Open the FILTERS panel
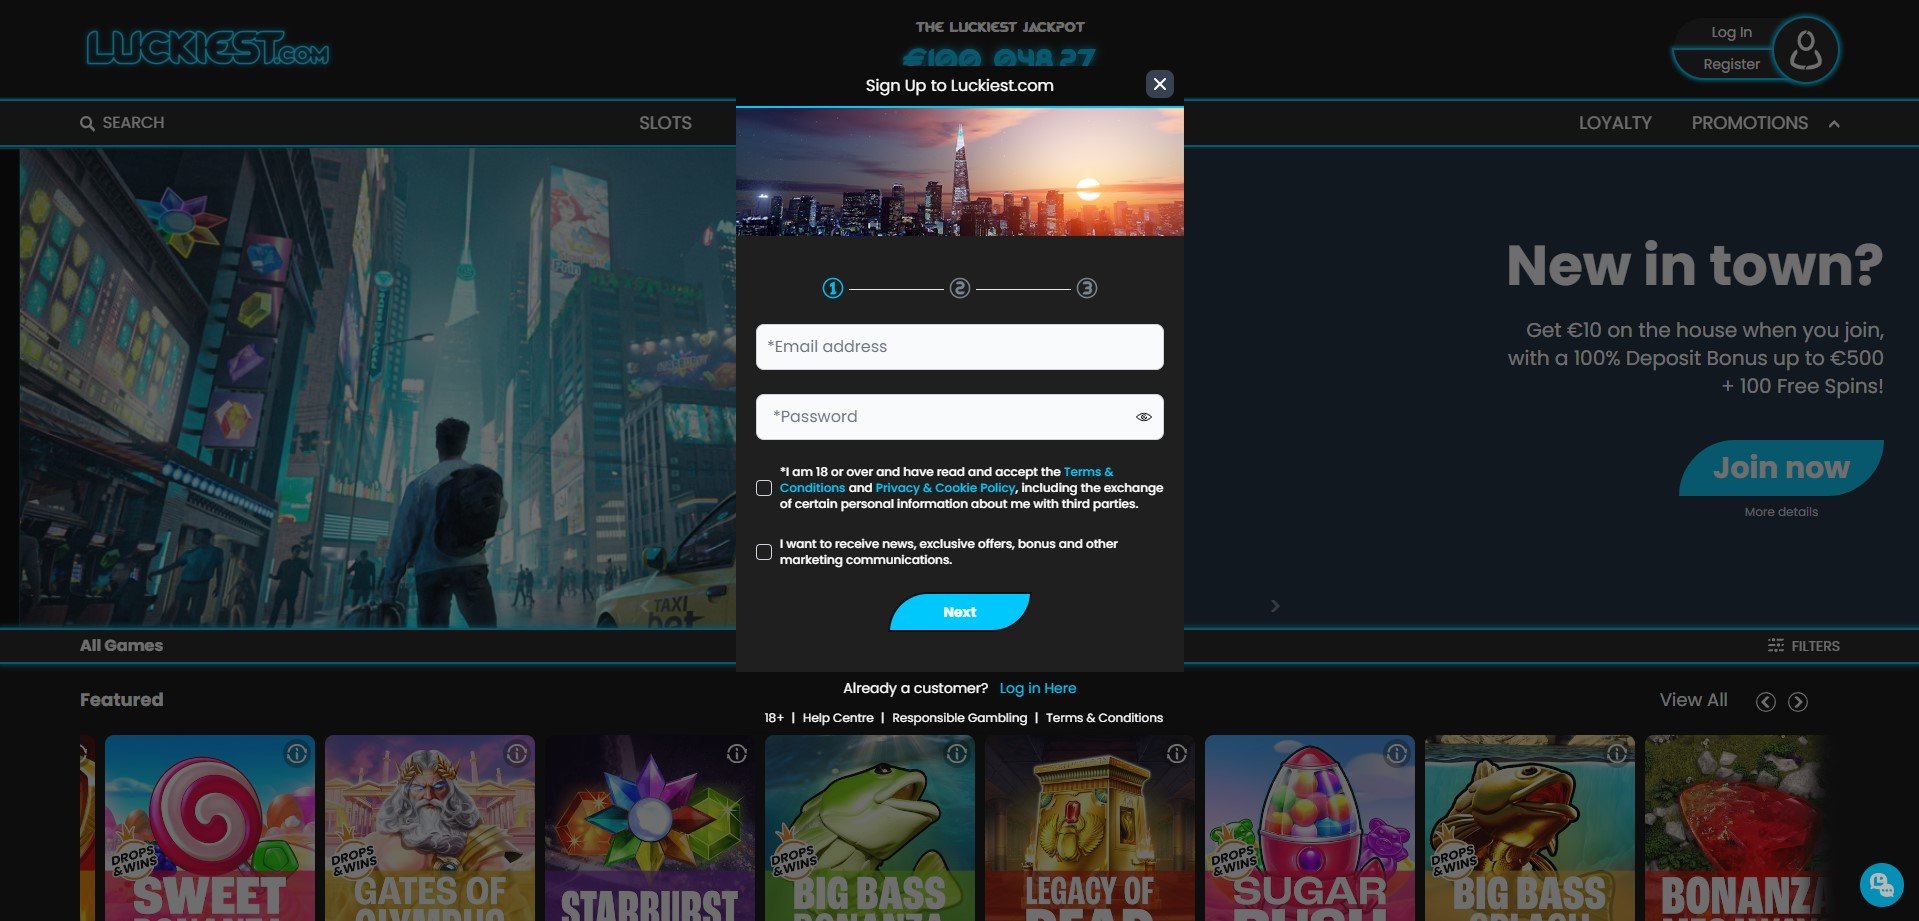The height and width of the screenshot is (921, 1919). point(1803,646)
